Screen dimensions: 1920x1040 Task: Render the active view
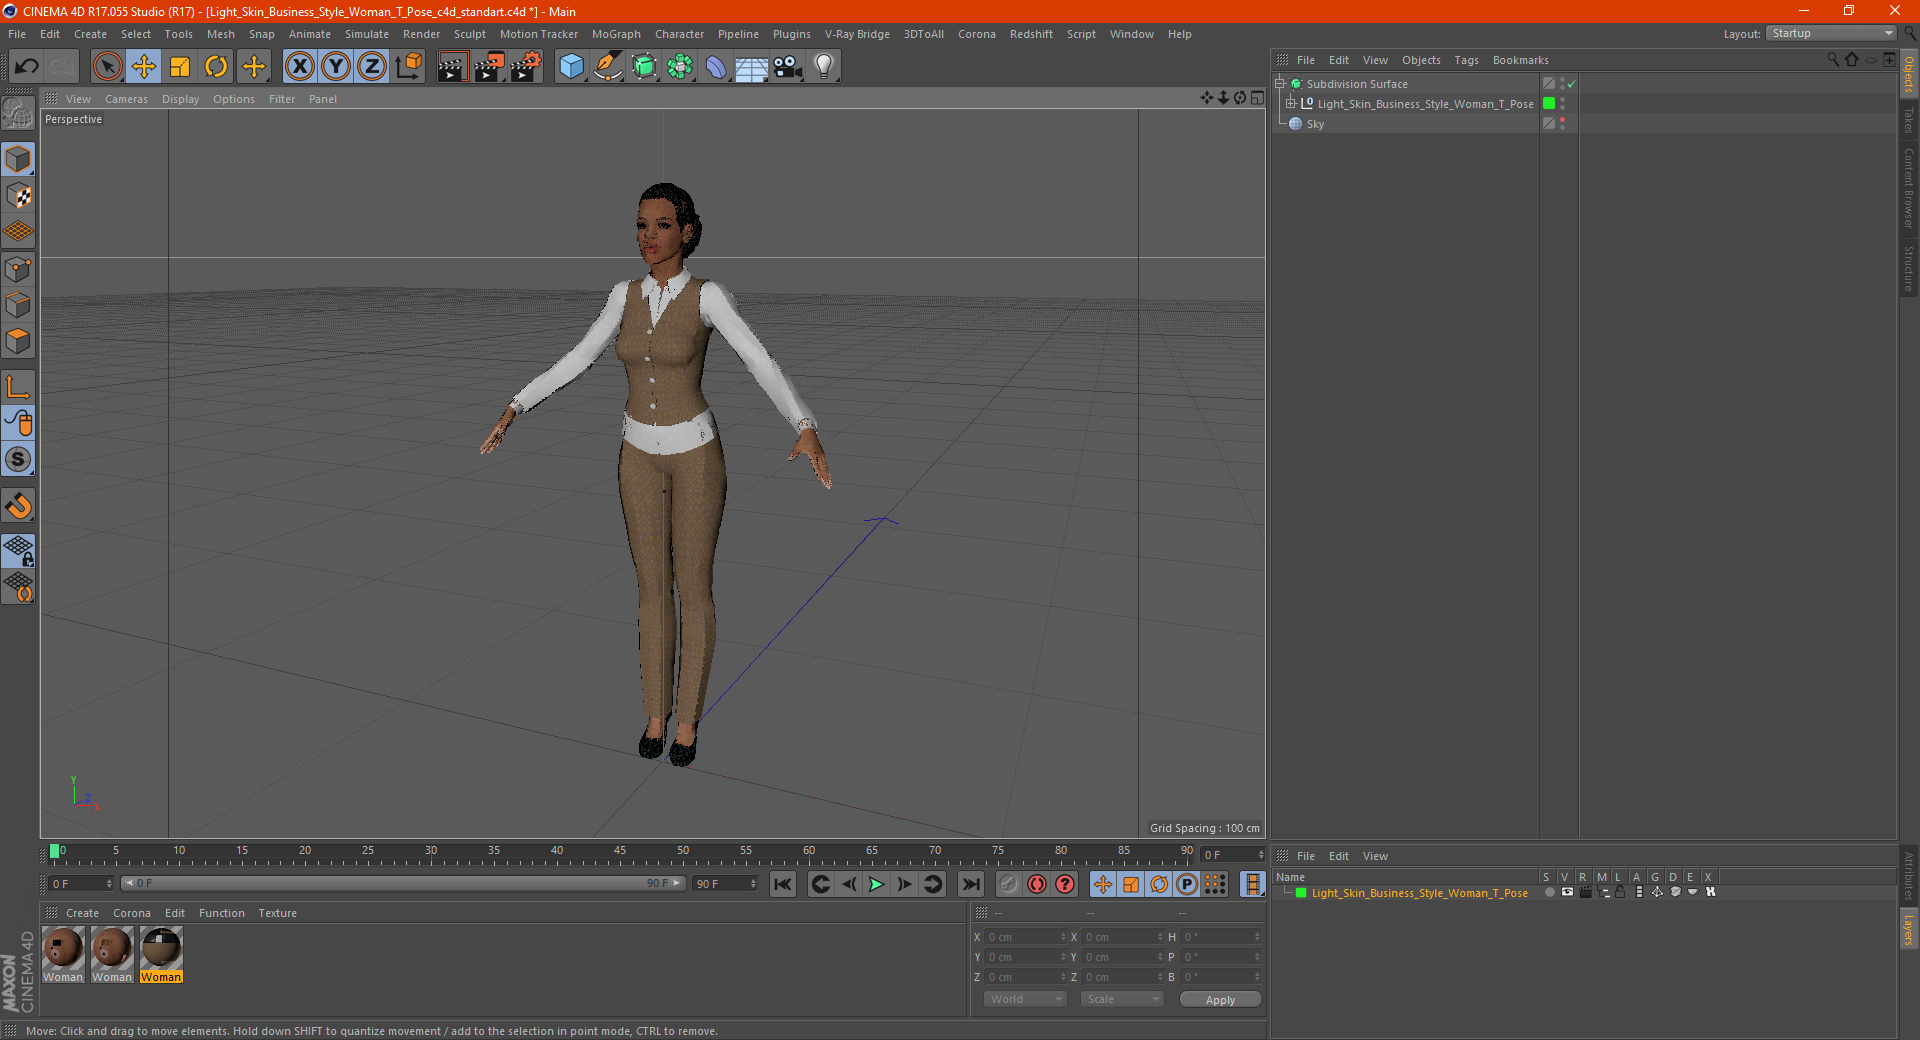452,67
